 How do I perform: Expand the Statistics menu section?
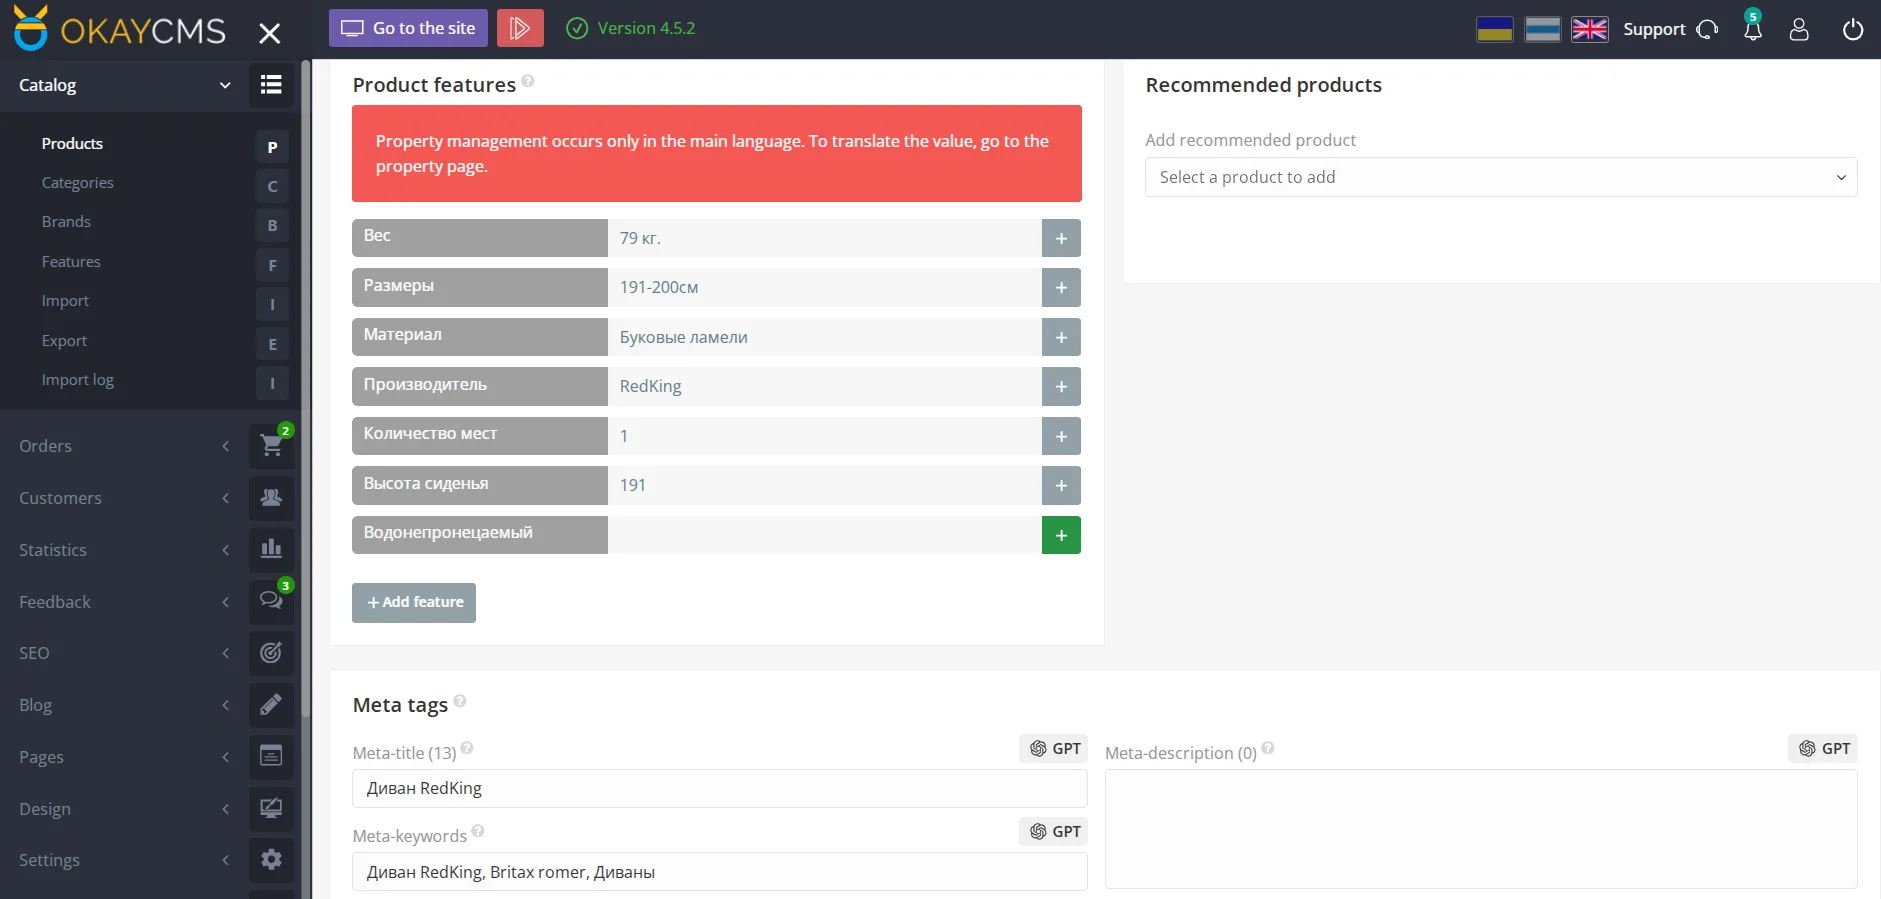point(225,550)
